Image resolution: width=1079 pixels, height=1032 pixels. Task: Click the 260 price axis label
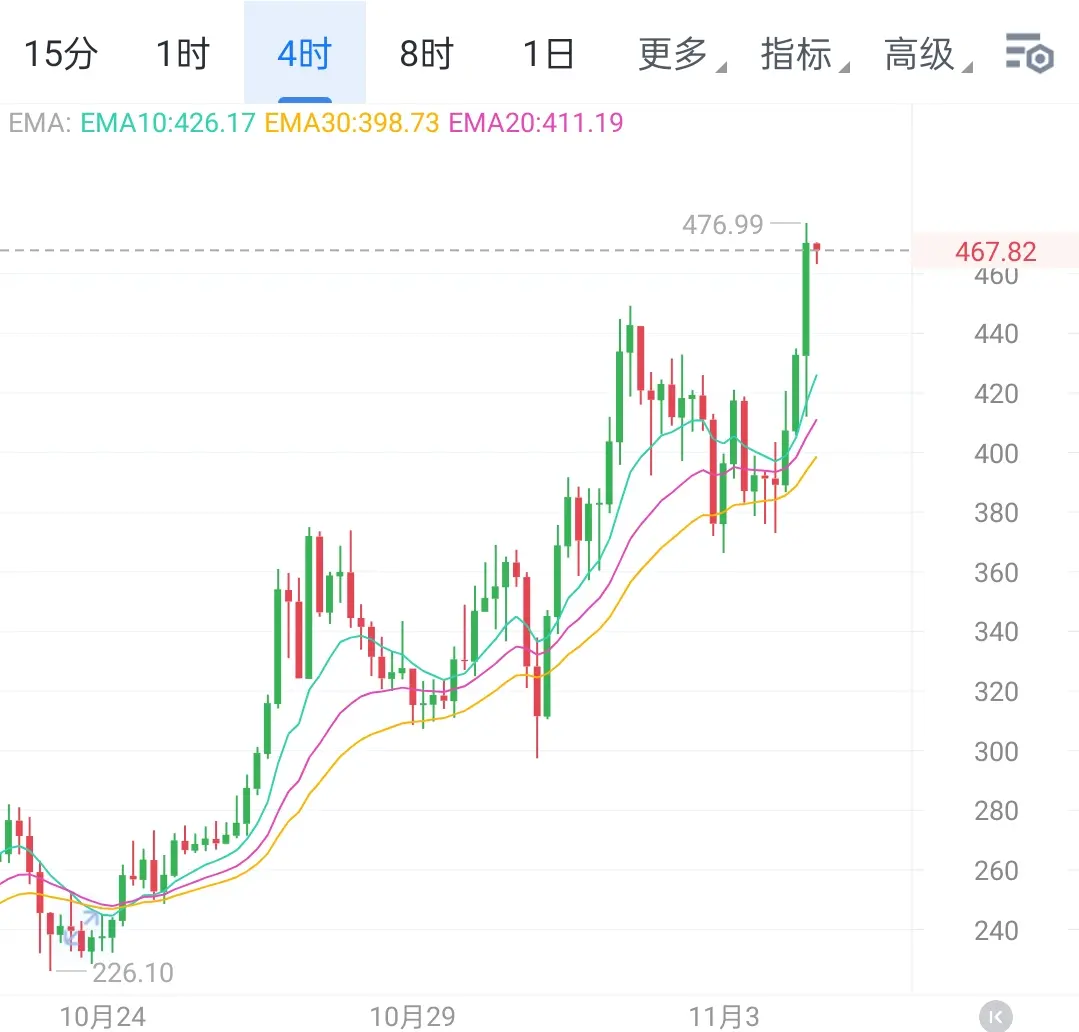pos(996,871)
